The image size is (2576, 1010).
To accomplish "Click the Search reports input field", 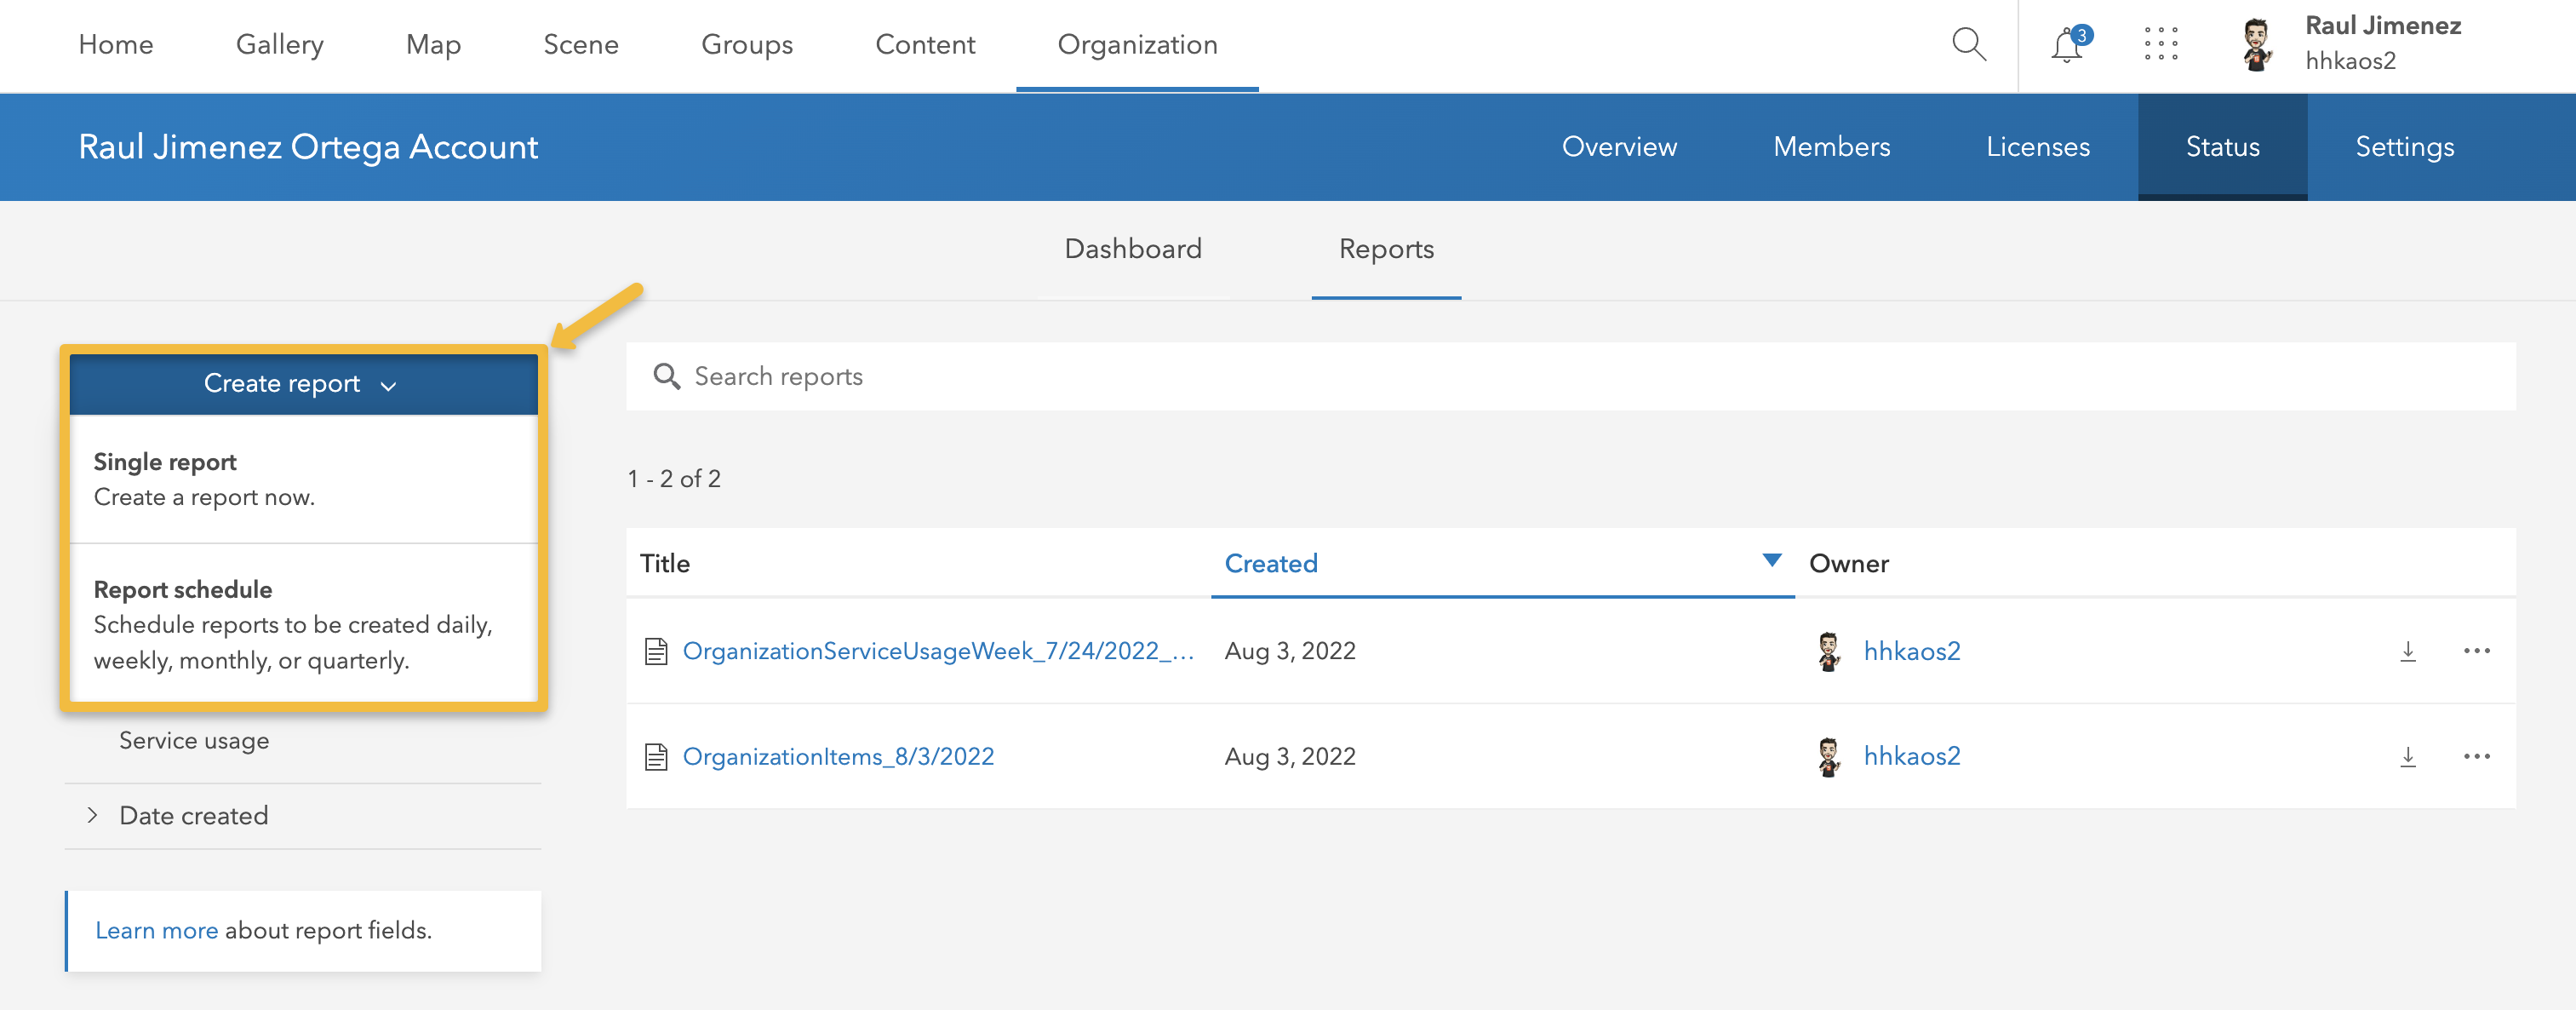I will point(900,377).
